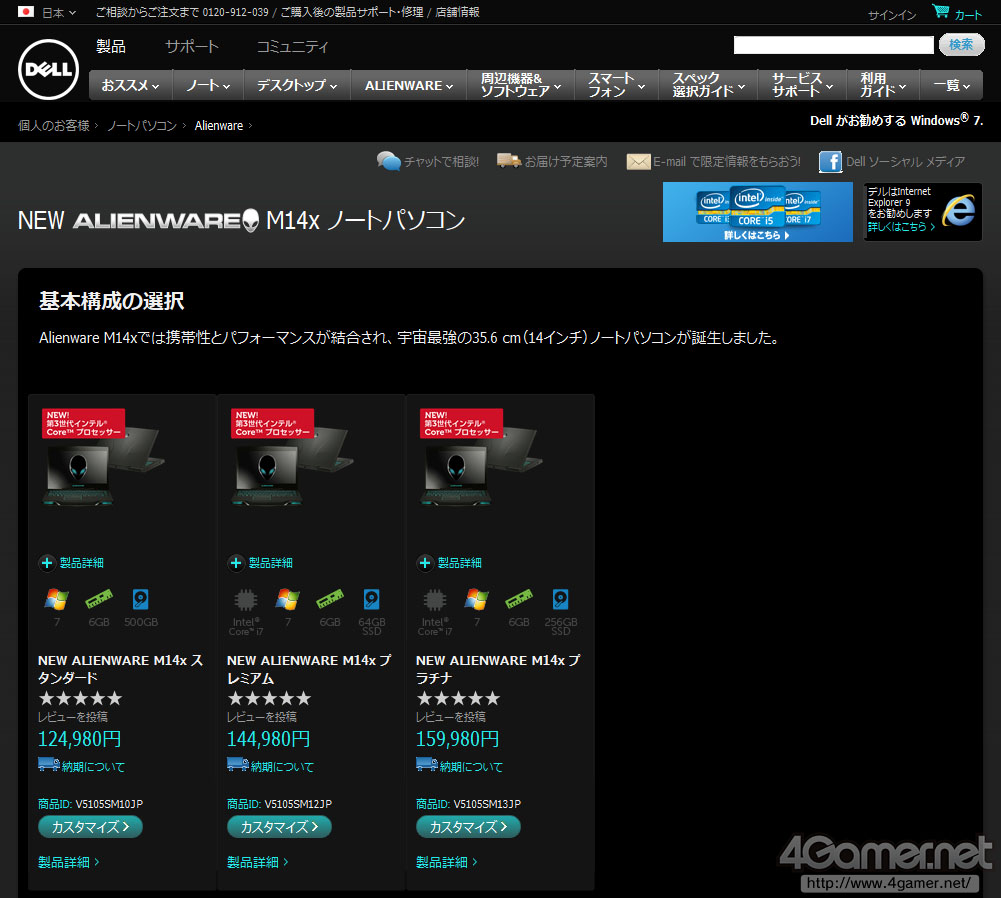
Task: Click the Dell logo
Action: coord(49,69)
